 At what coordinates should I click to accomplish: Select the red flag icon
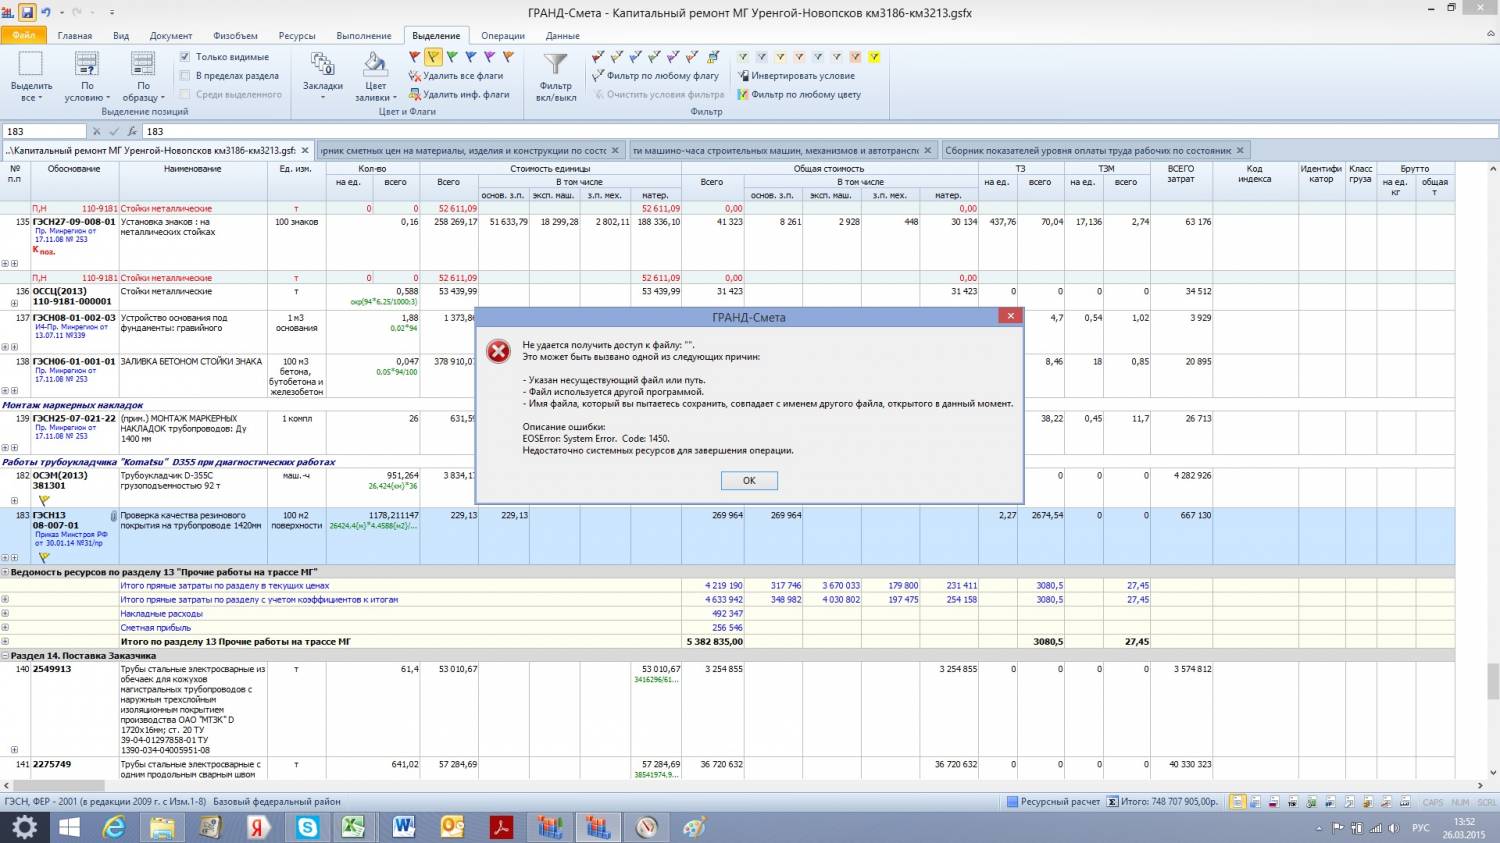pyautogui.click(x=415, y=57)
